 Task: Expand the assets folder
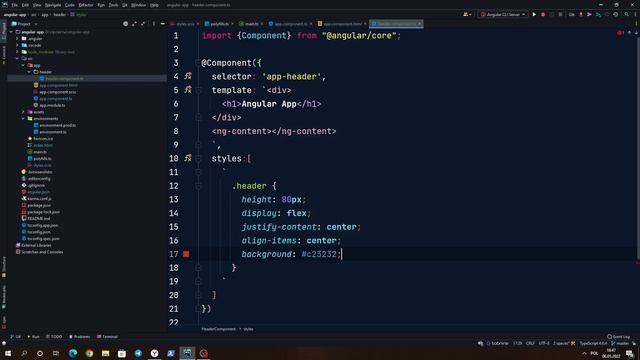(23, 112)
